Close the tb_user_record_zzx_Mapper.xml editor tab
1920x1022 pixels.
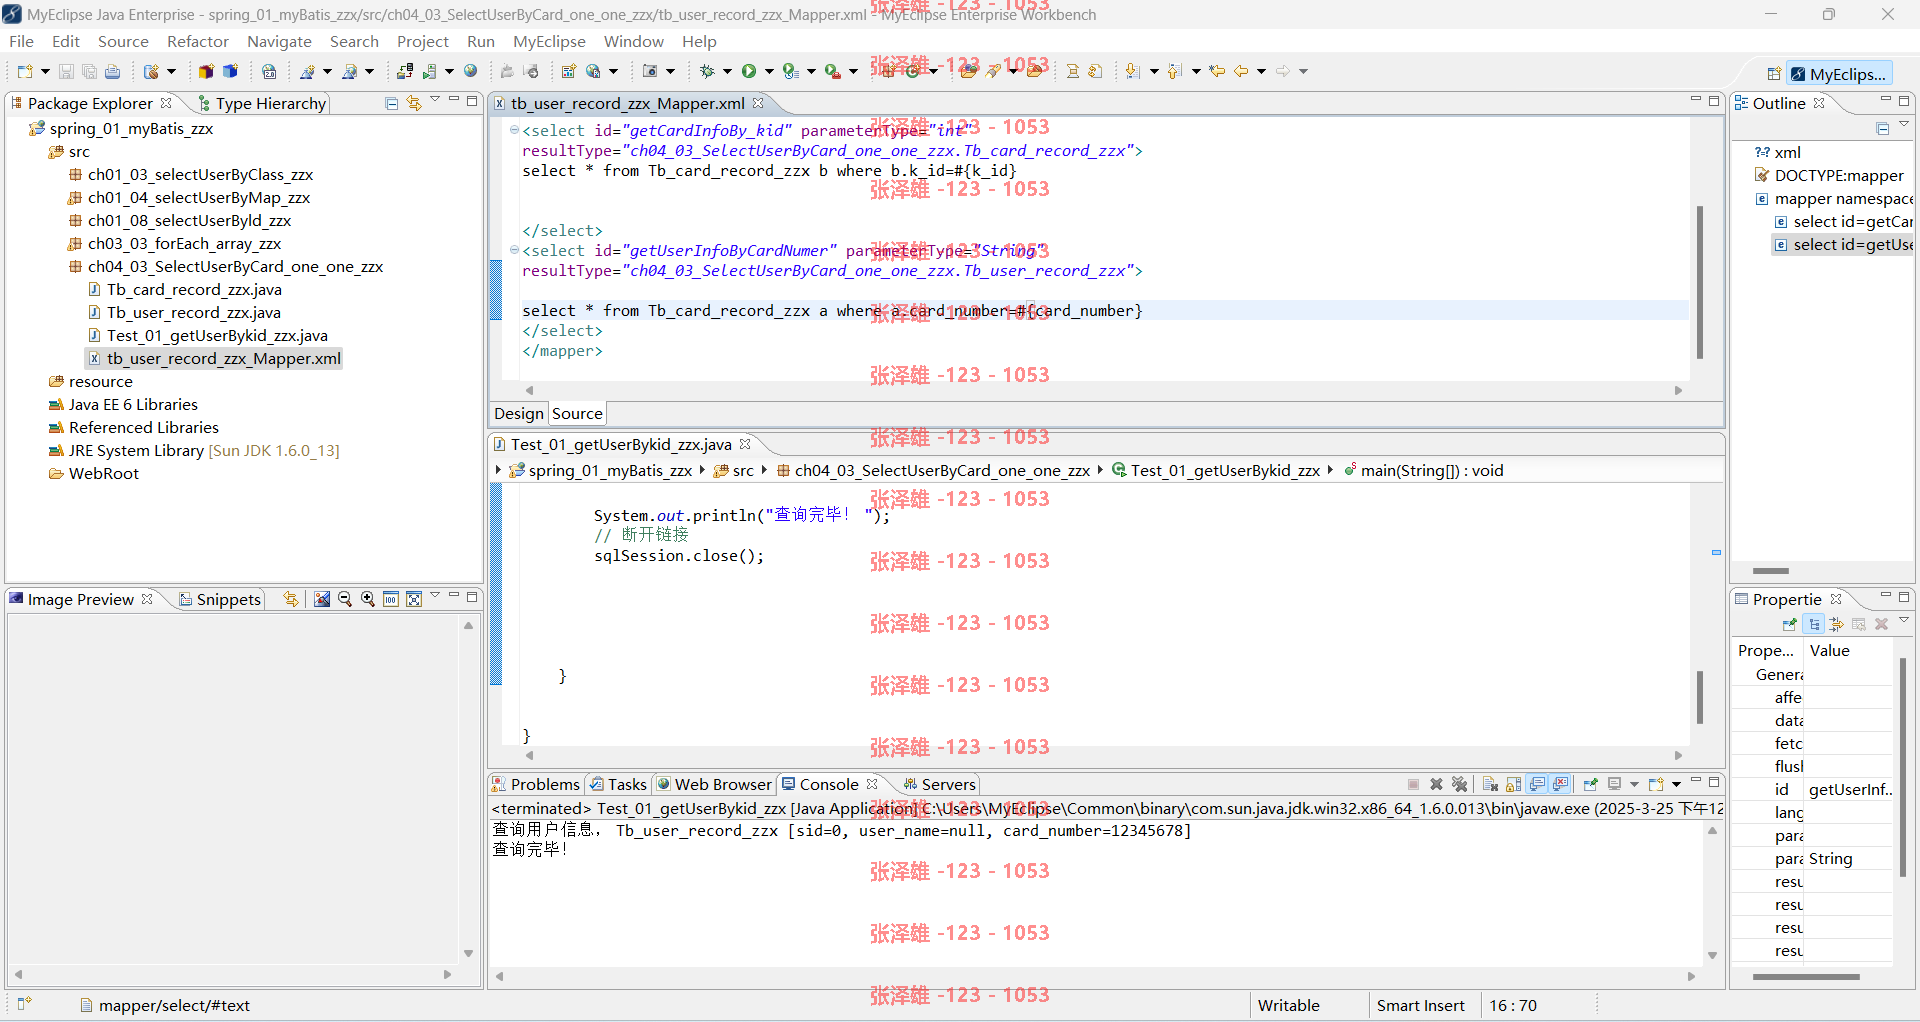(758, 103)
